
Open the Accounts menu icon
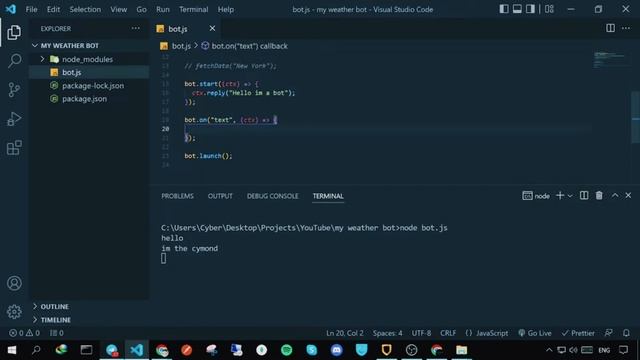coord(14,283)
